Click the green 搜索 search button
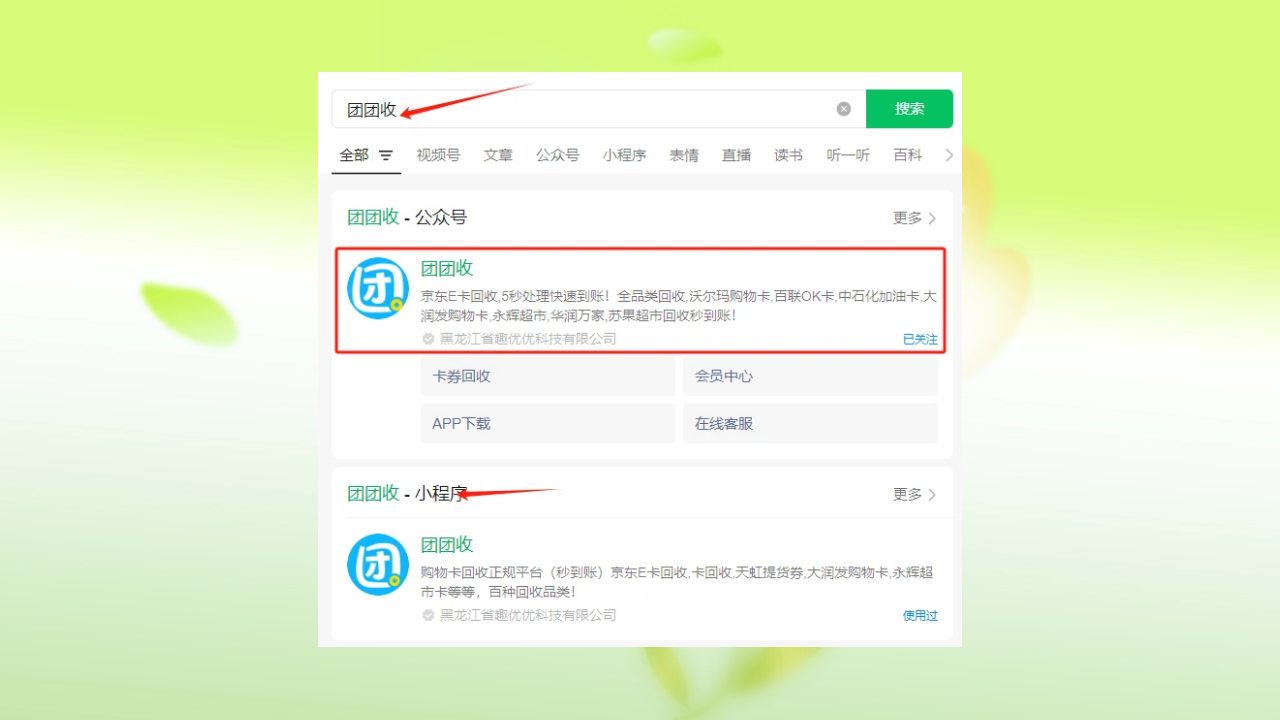This screenshot has width=1280, height=720. 909,109
